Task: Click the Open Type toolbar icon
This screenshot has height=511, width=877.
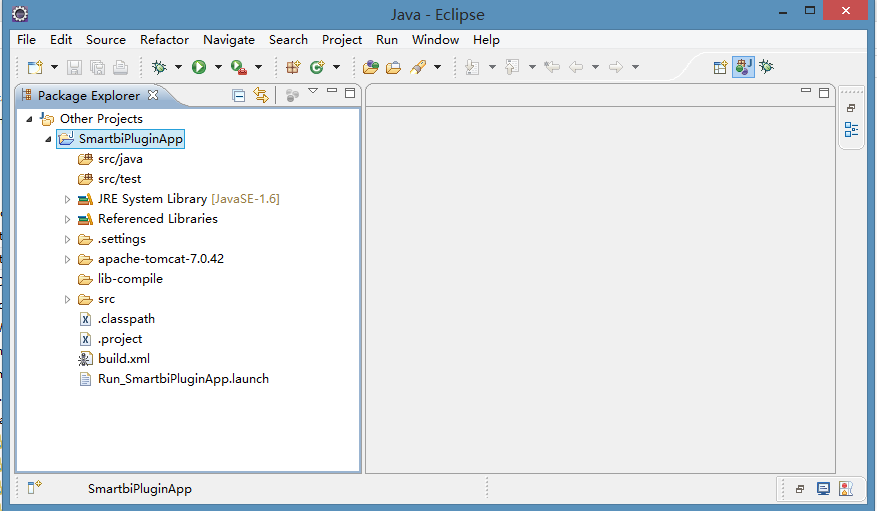Action: coord(371,67)
